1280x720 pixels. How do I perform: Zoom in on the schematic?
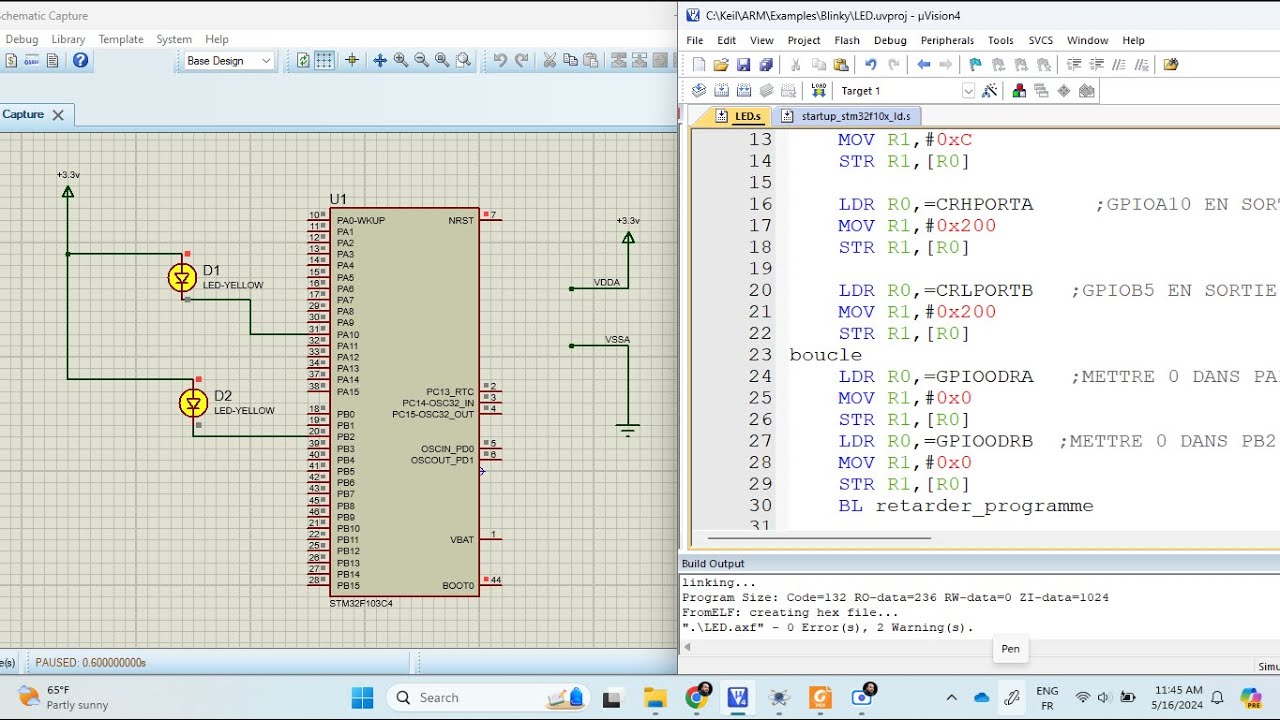pos(401,60)
